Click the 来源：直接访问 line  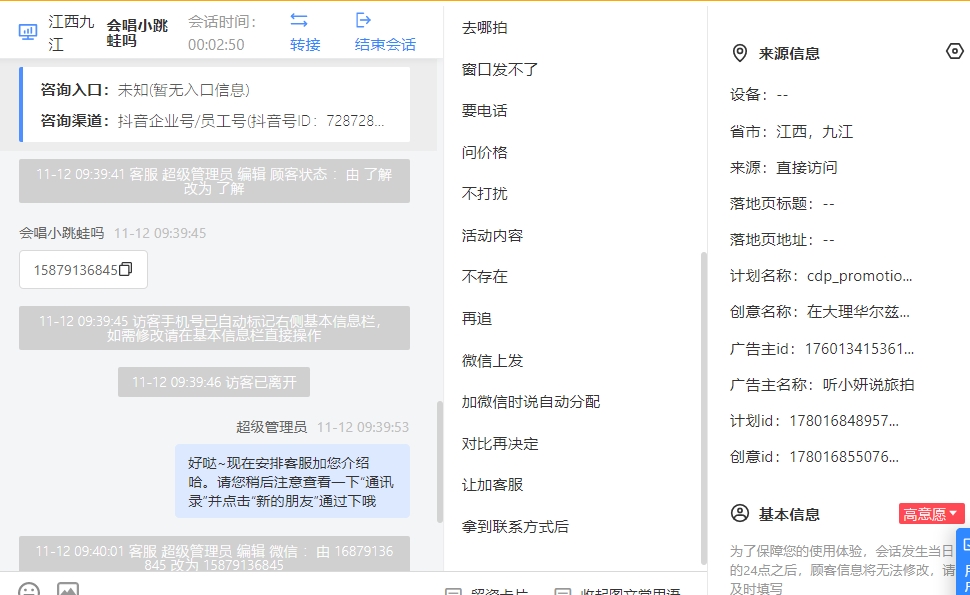pos(784,168)
